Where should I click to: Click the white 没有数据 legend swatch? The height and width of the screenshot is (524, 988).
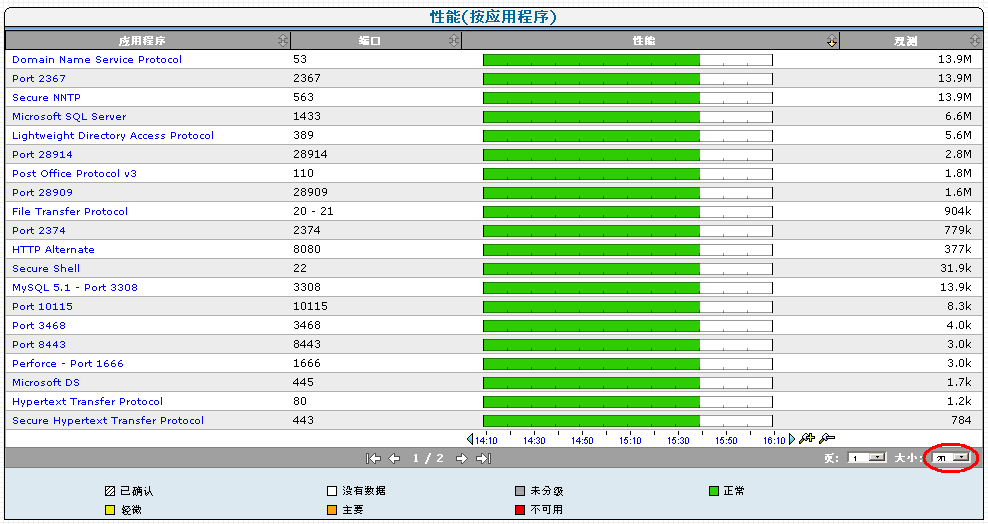[332, 491]
